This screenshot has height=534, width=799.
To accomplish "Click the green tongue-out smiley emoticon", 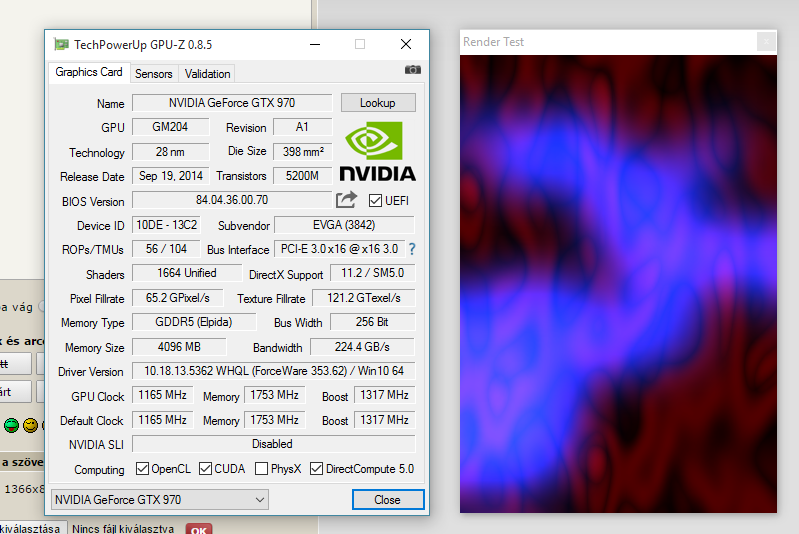I will tap(11, 425).
